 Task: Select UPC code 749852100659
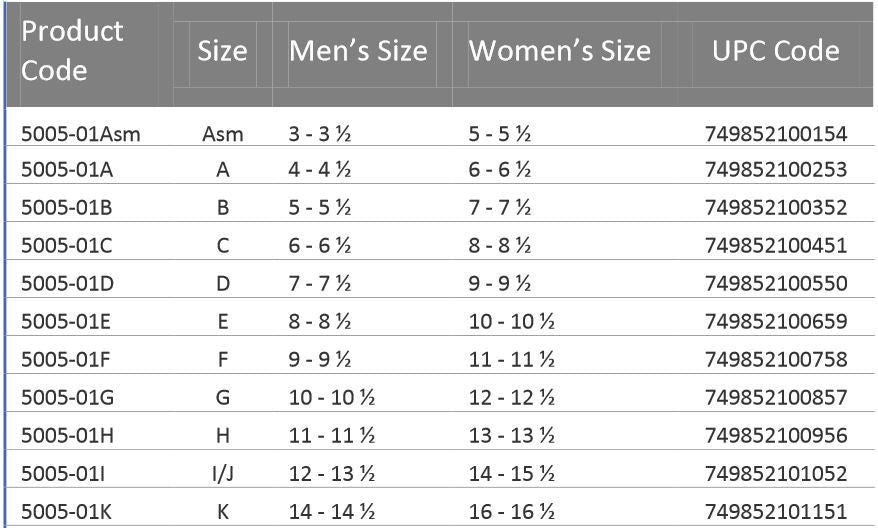[776, 322]
